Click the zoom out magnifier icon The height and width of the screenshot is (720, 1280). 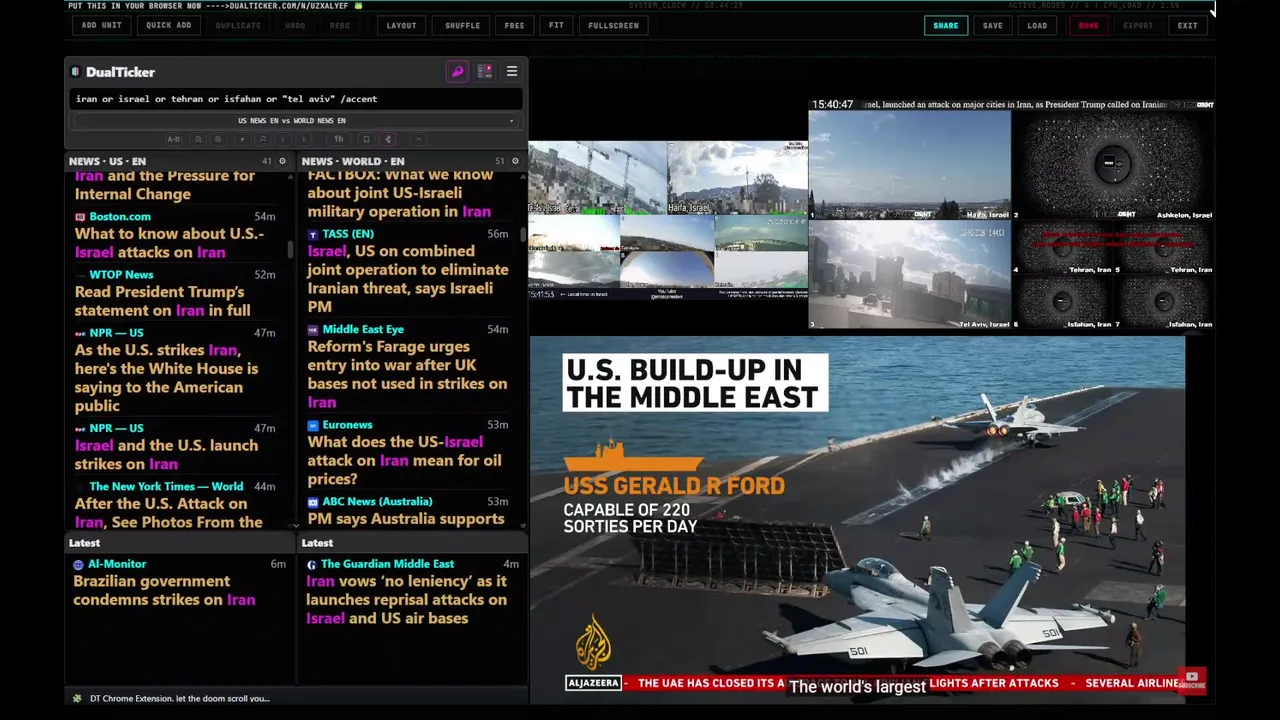point(198,139)
